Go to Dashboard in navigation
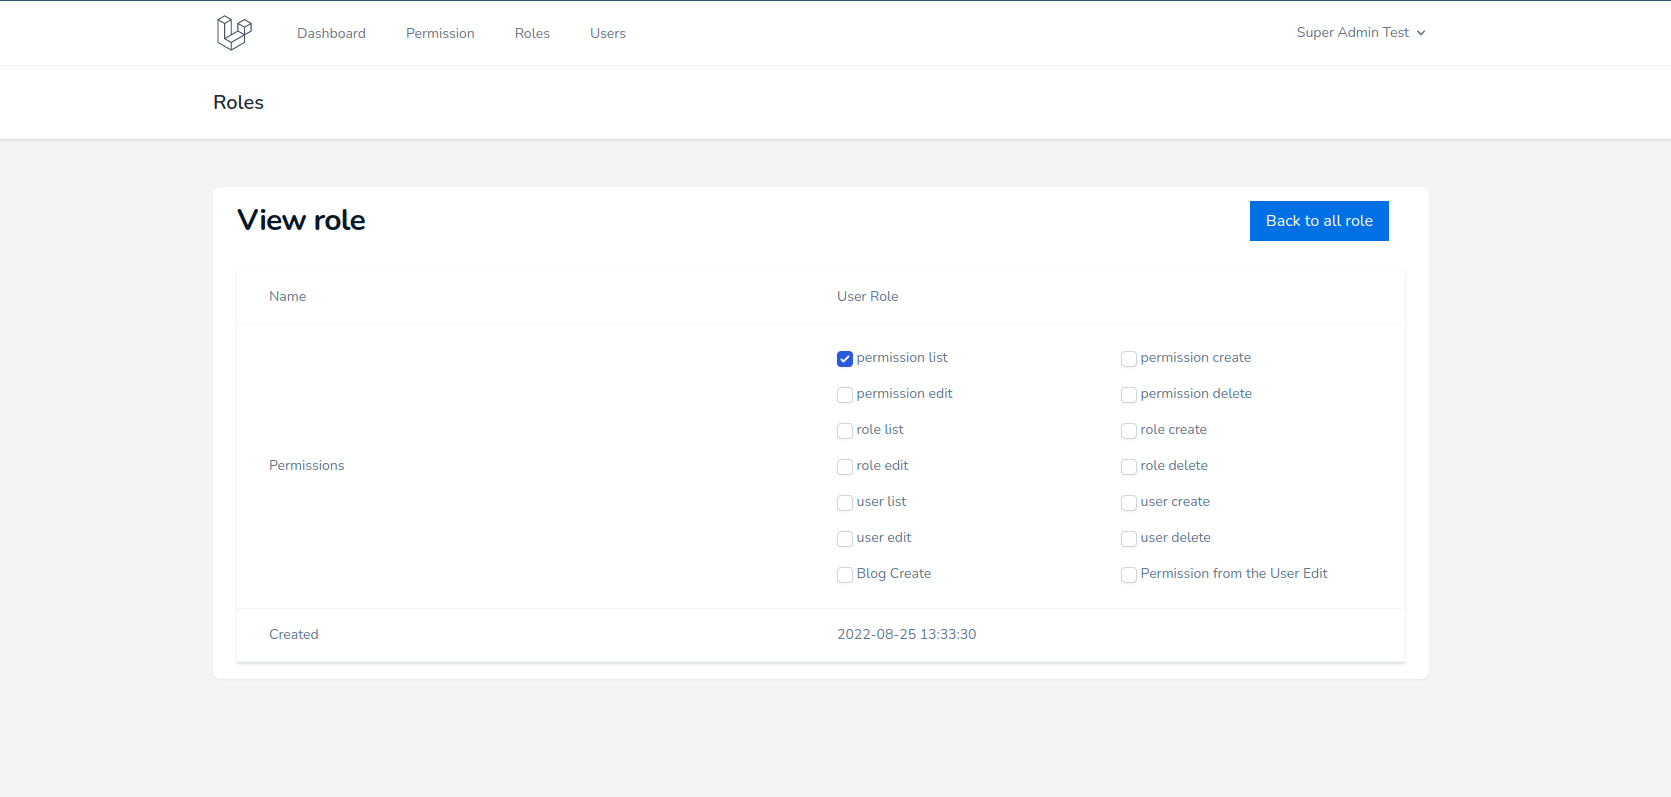Viewport: 1671px width, 797px height. tap(331, 33)
